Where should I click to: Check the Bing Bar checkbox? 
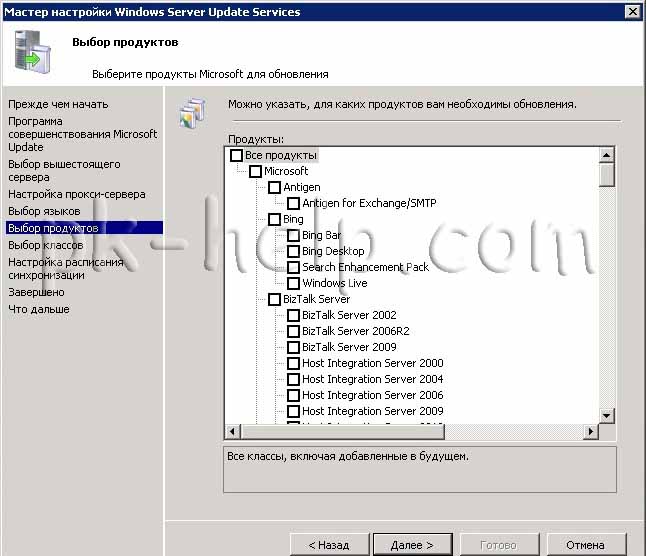[x=293, y=235]
